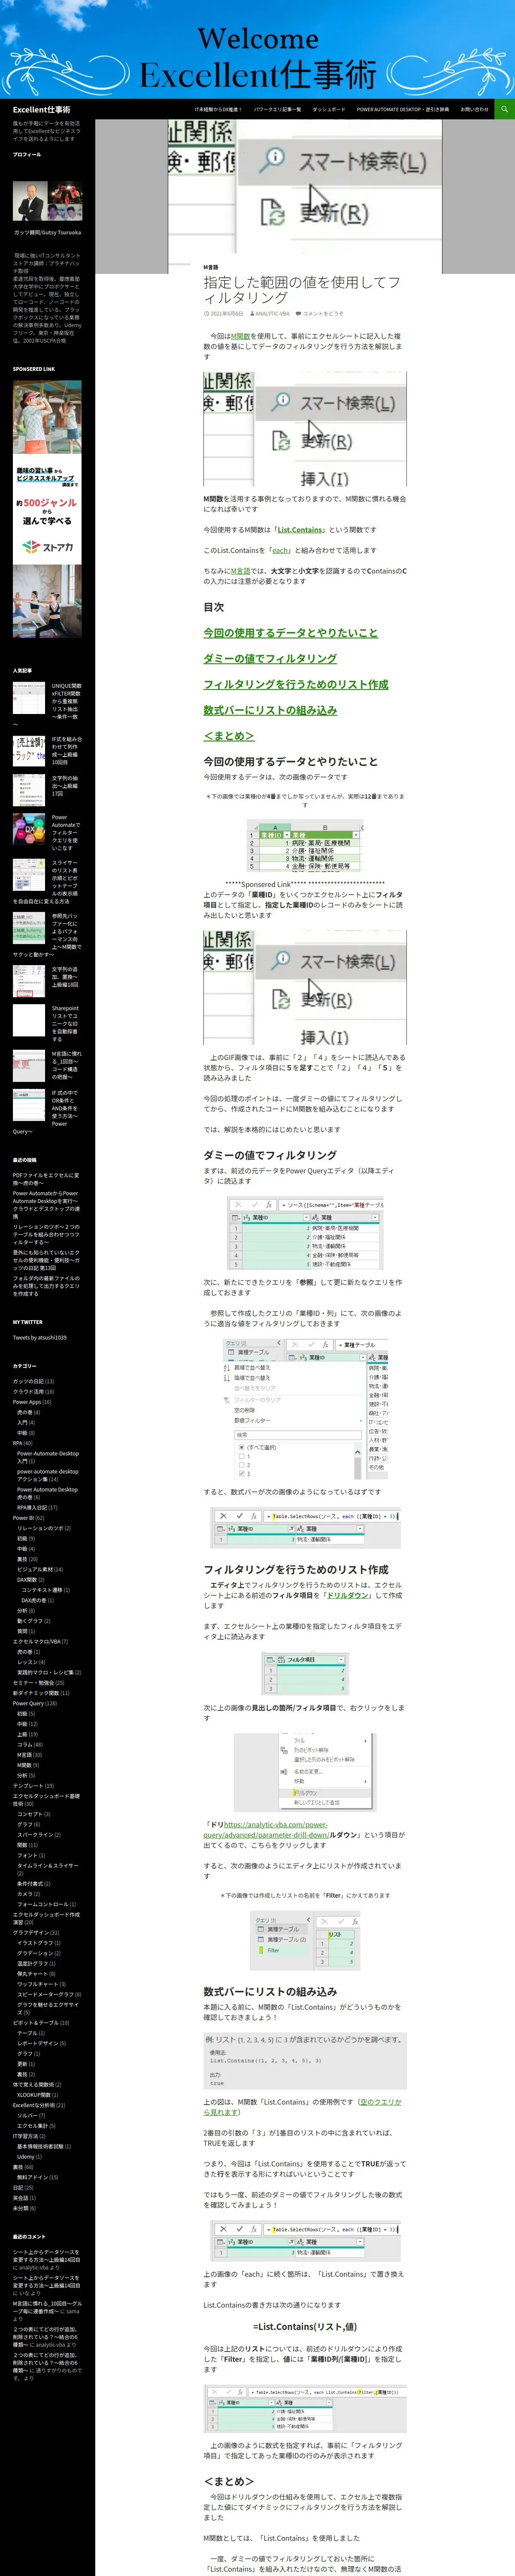Jump to ＜まとめ＞ section link
Viewport: 515px width, 2576px height.
[229, 736]
